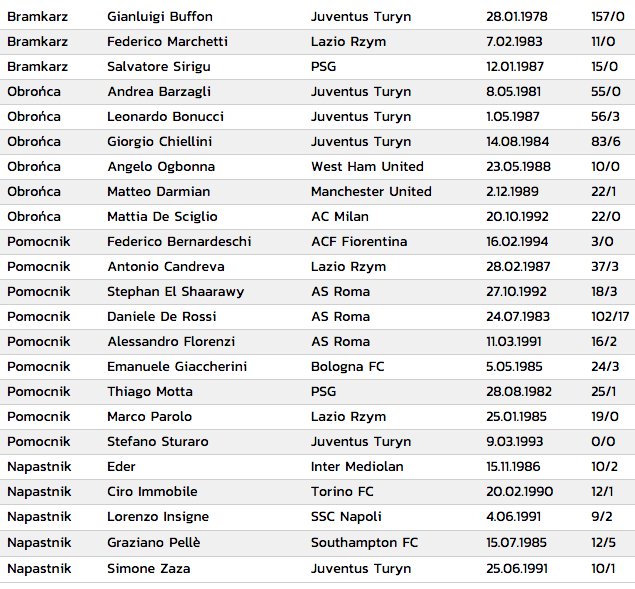This screenshot has width=635, height=589.
Task: Select Bologna FC club cell
Action: 347,367
